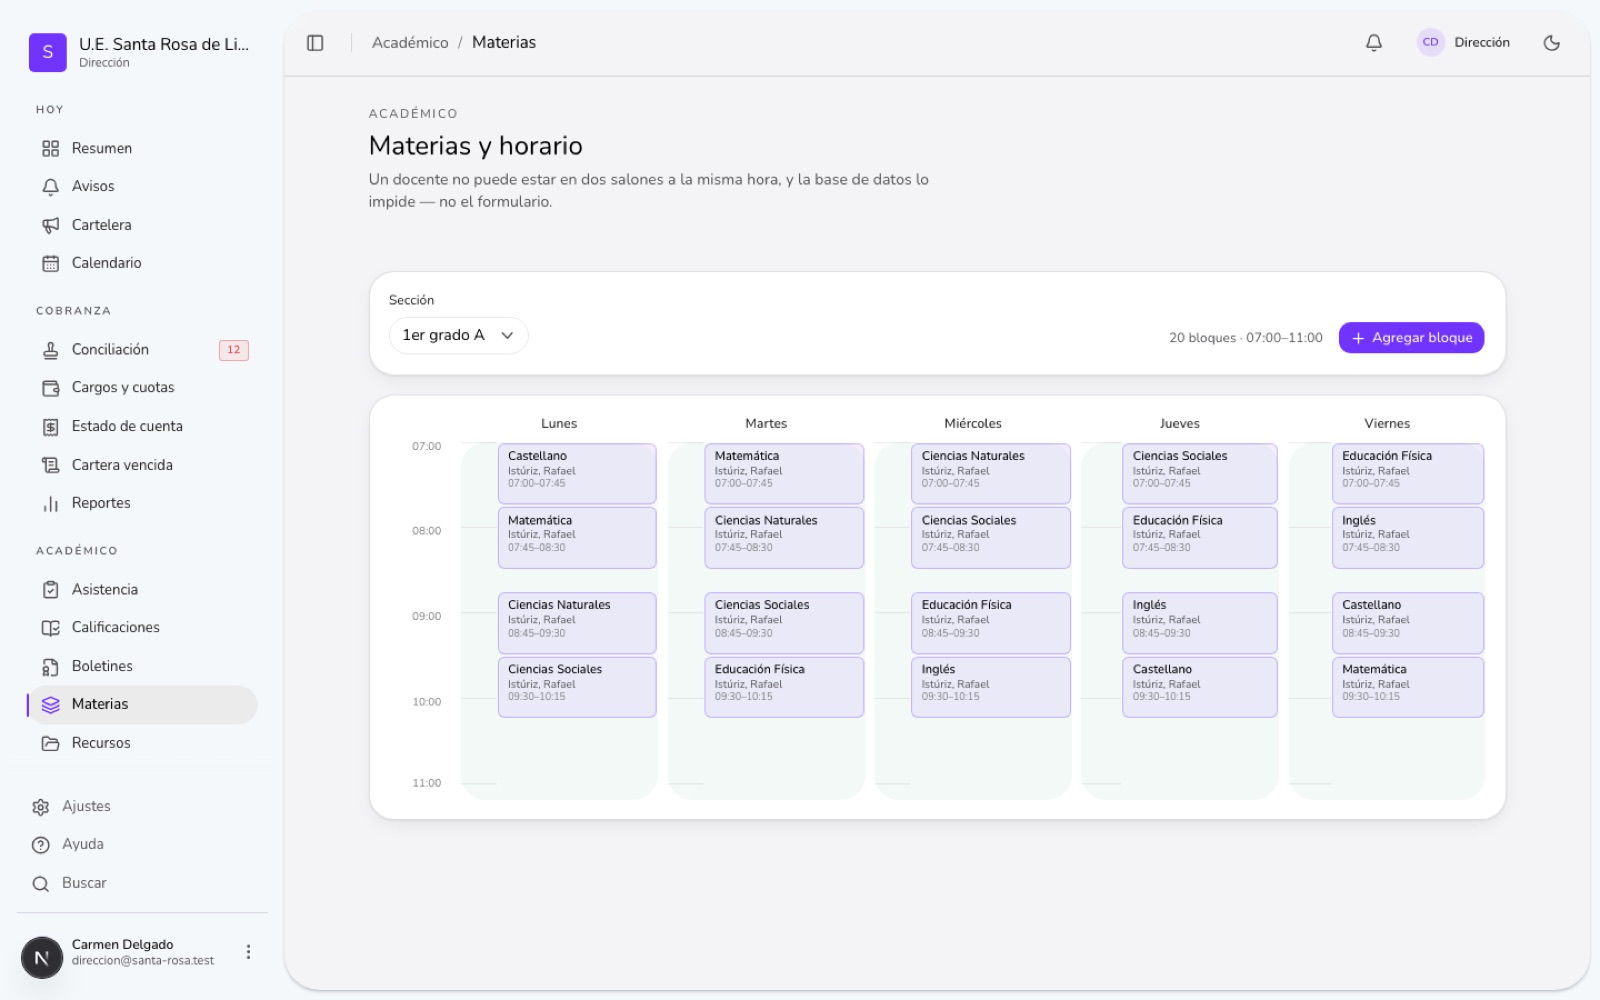Screen dimensions: 1600x1000
Task: Click the 20 bloques · 07:00–11:00 summary
Action: coord(1246,338)
